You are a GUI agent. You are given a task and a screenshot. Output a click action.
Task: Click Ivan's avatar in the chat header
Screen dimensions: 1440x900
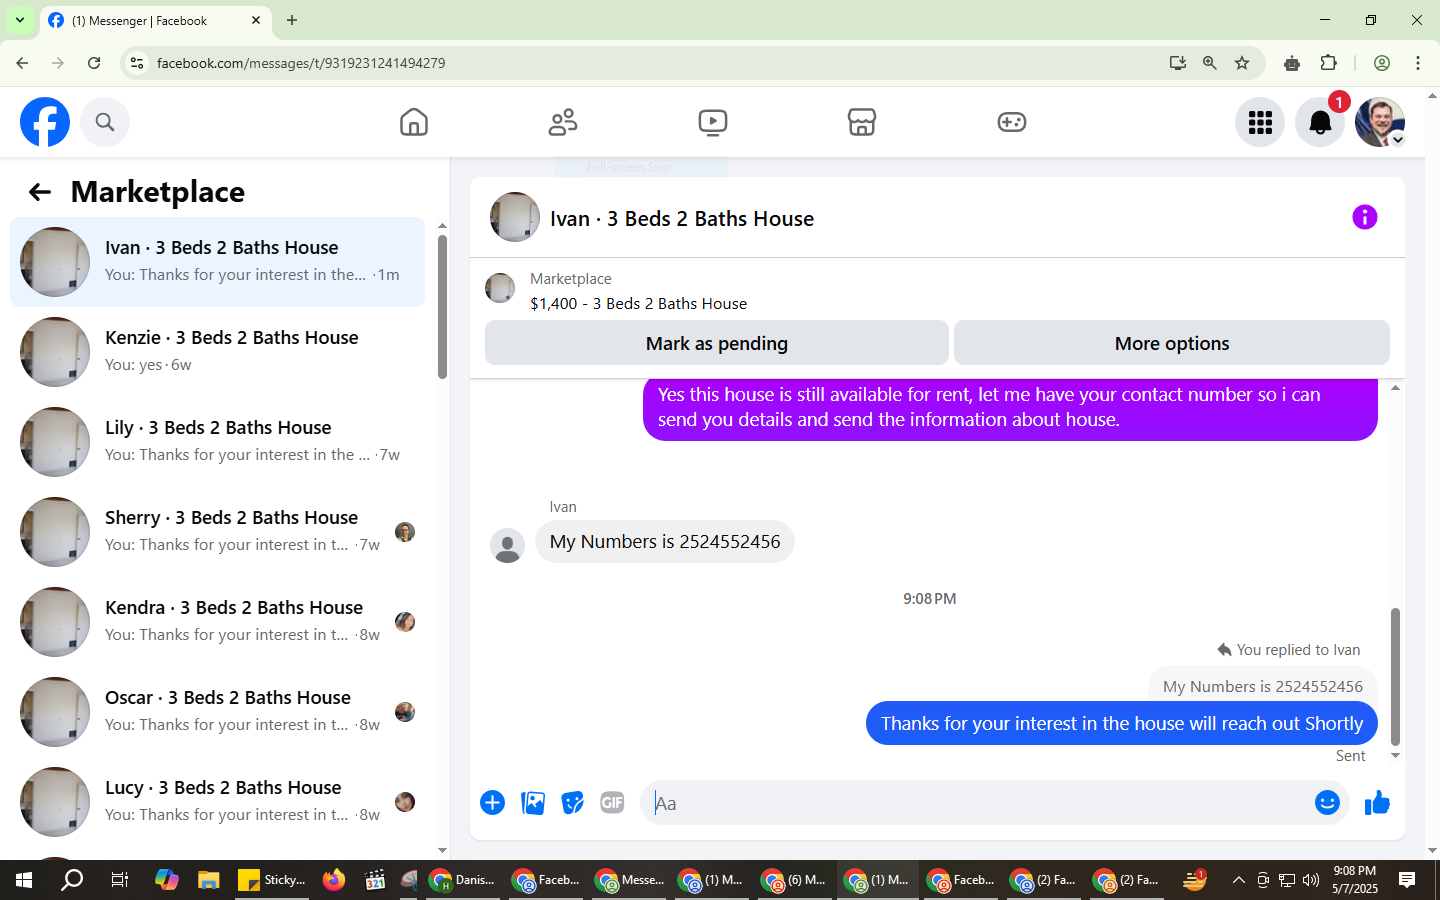(x=515, y=217)
